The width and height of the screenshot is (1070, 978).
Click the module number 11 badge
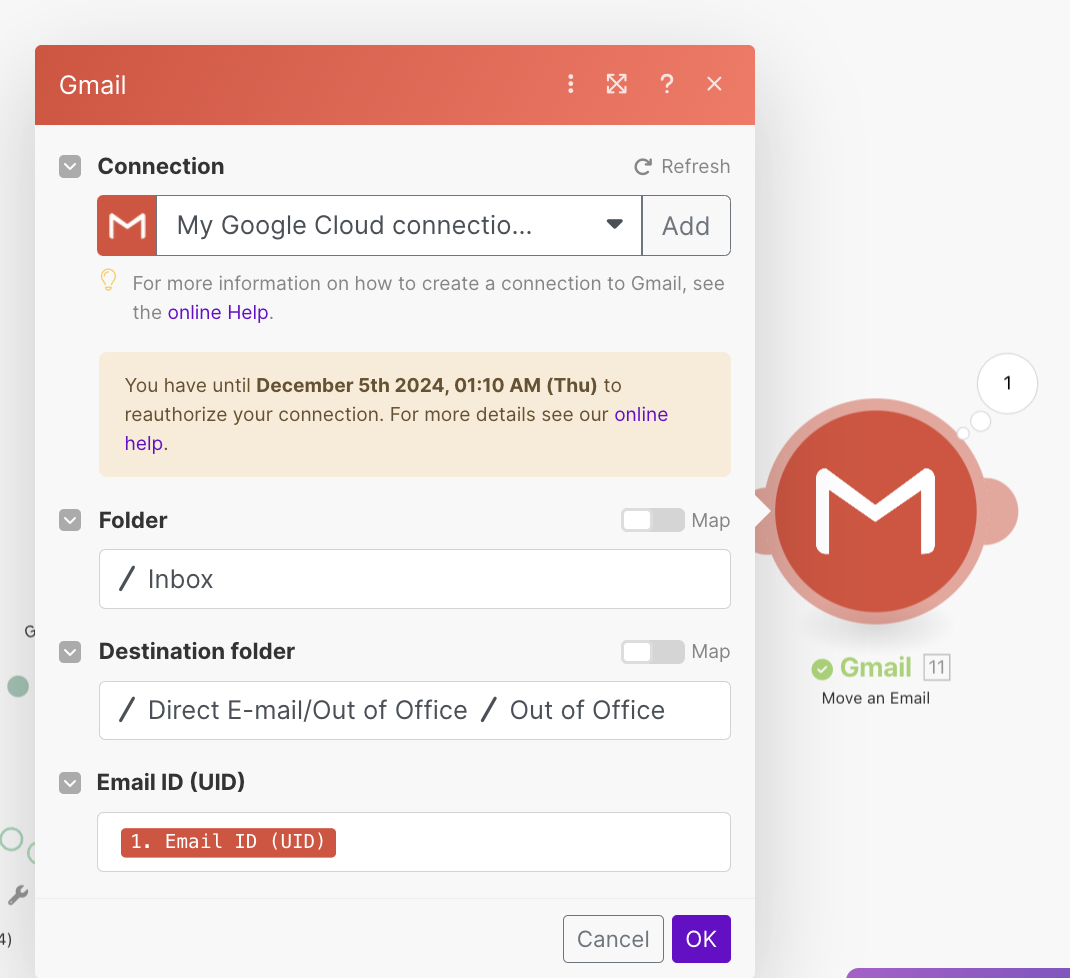pos(937,667)
